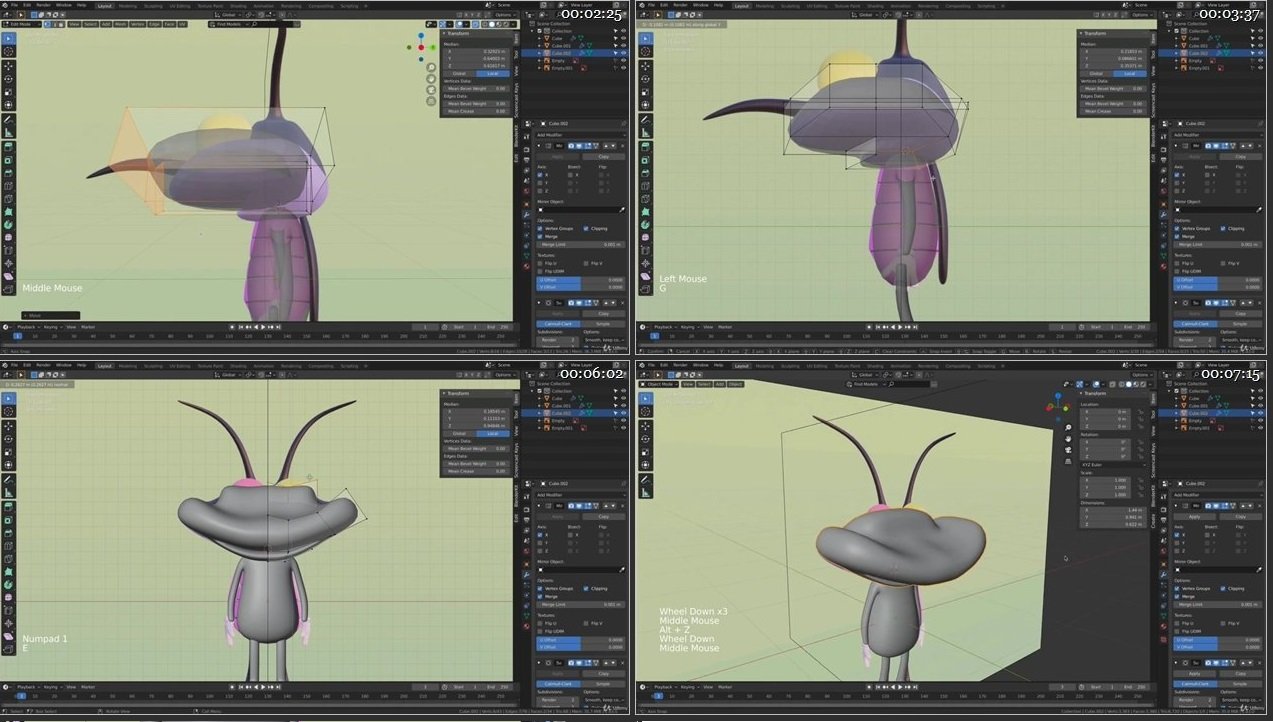Toggle perspective grid icon in 00:07:15 viewport
Viewport: 1273px width, 722px height.
coord(1068,461)
